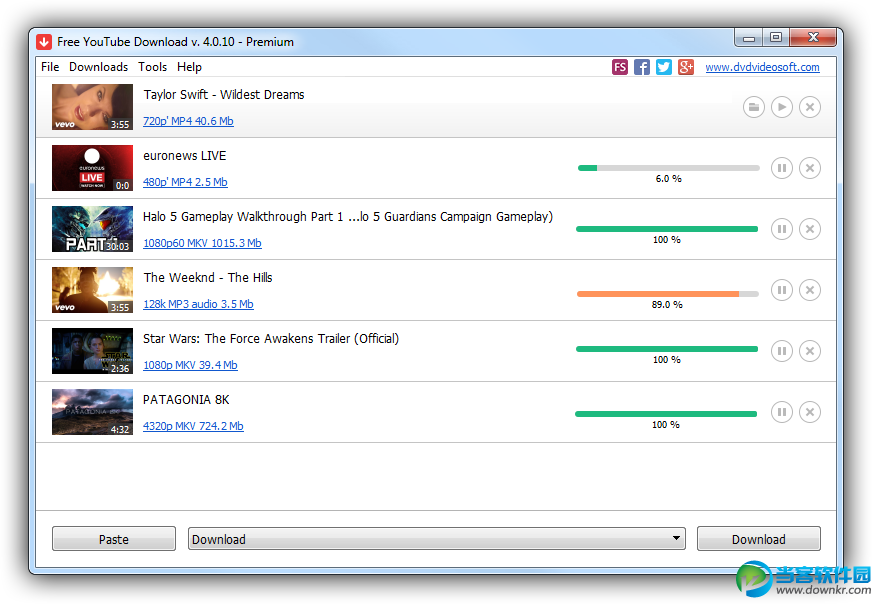This screenshot has width=872, height=604.
Task: Click the Download button at bottom right
Action: point(759,539)
